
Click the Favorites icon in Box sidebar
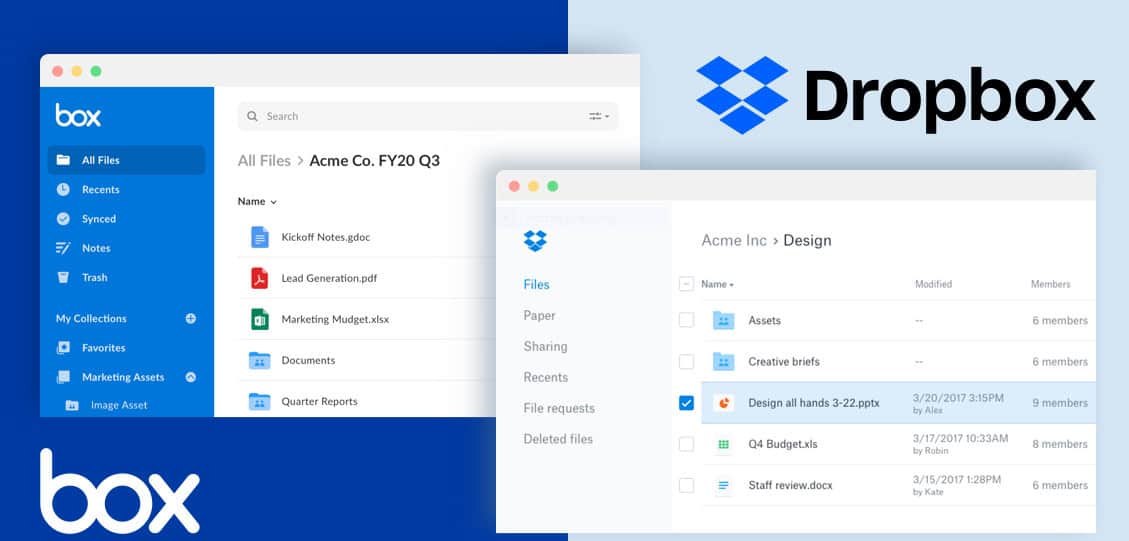pos(63,348)
